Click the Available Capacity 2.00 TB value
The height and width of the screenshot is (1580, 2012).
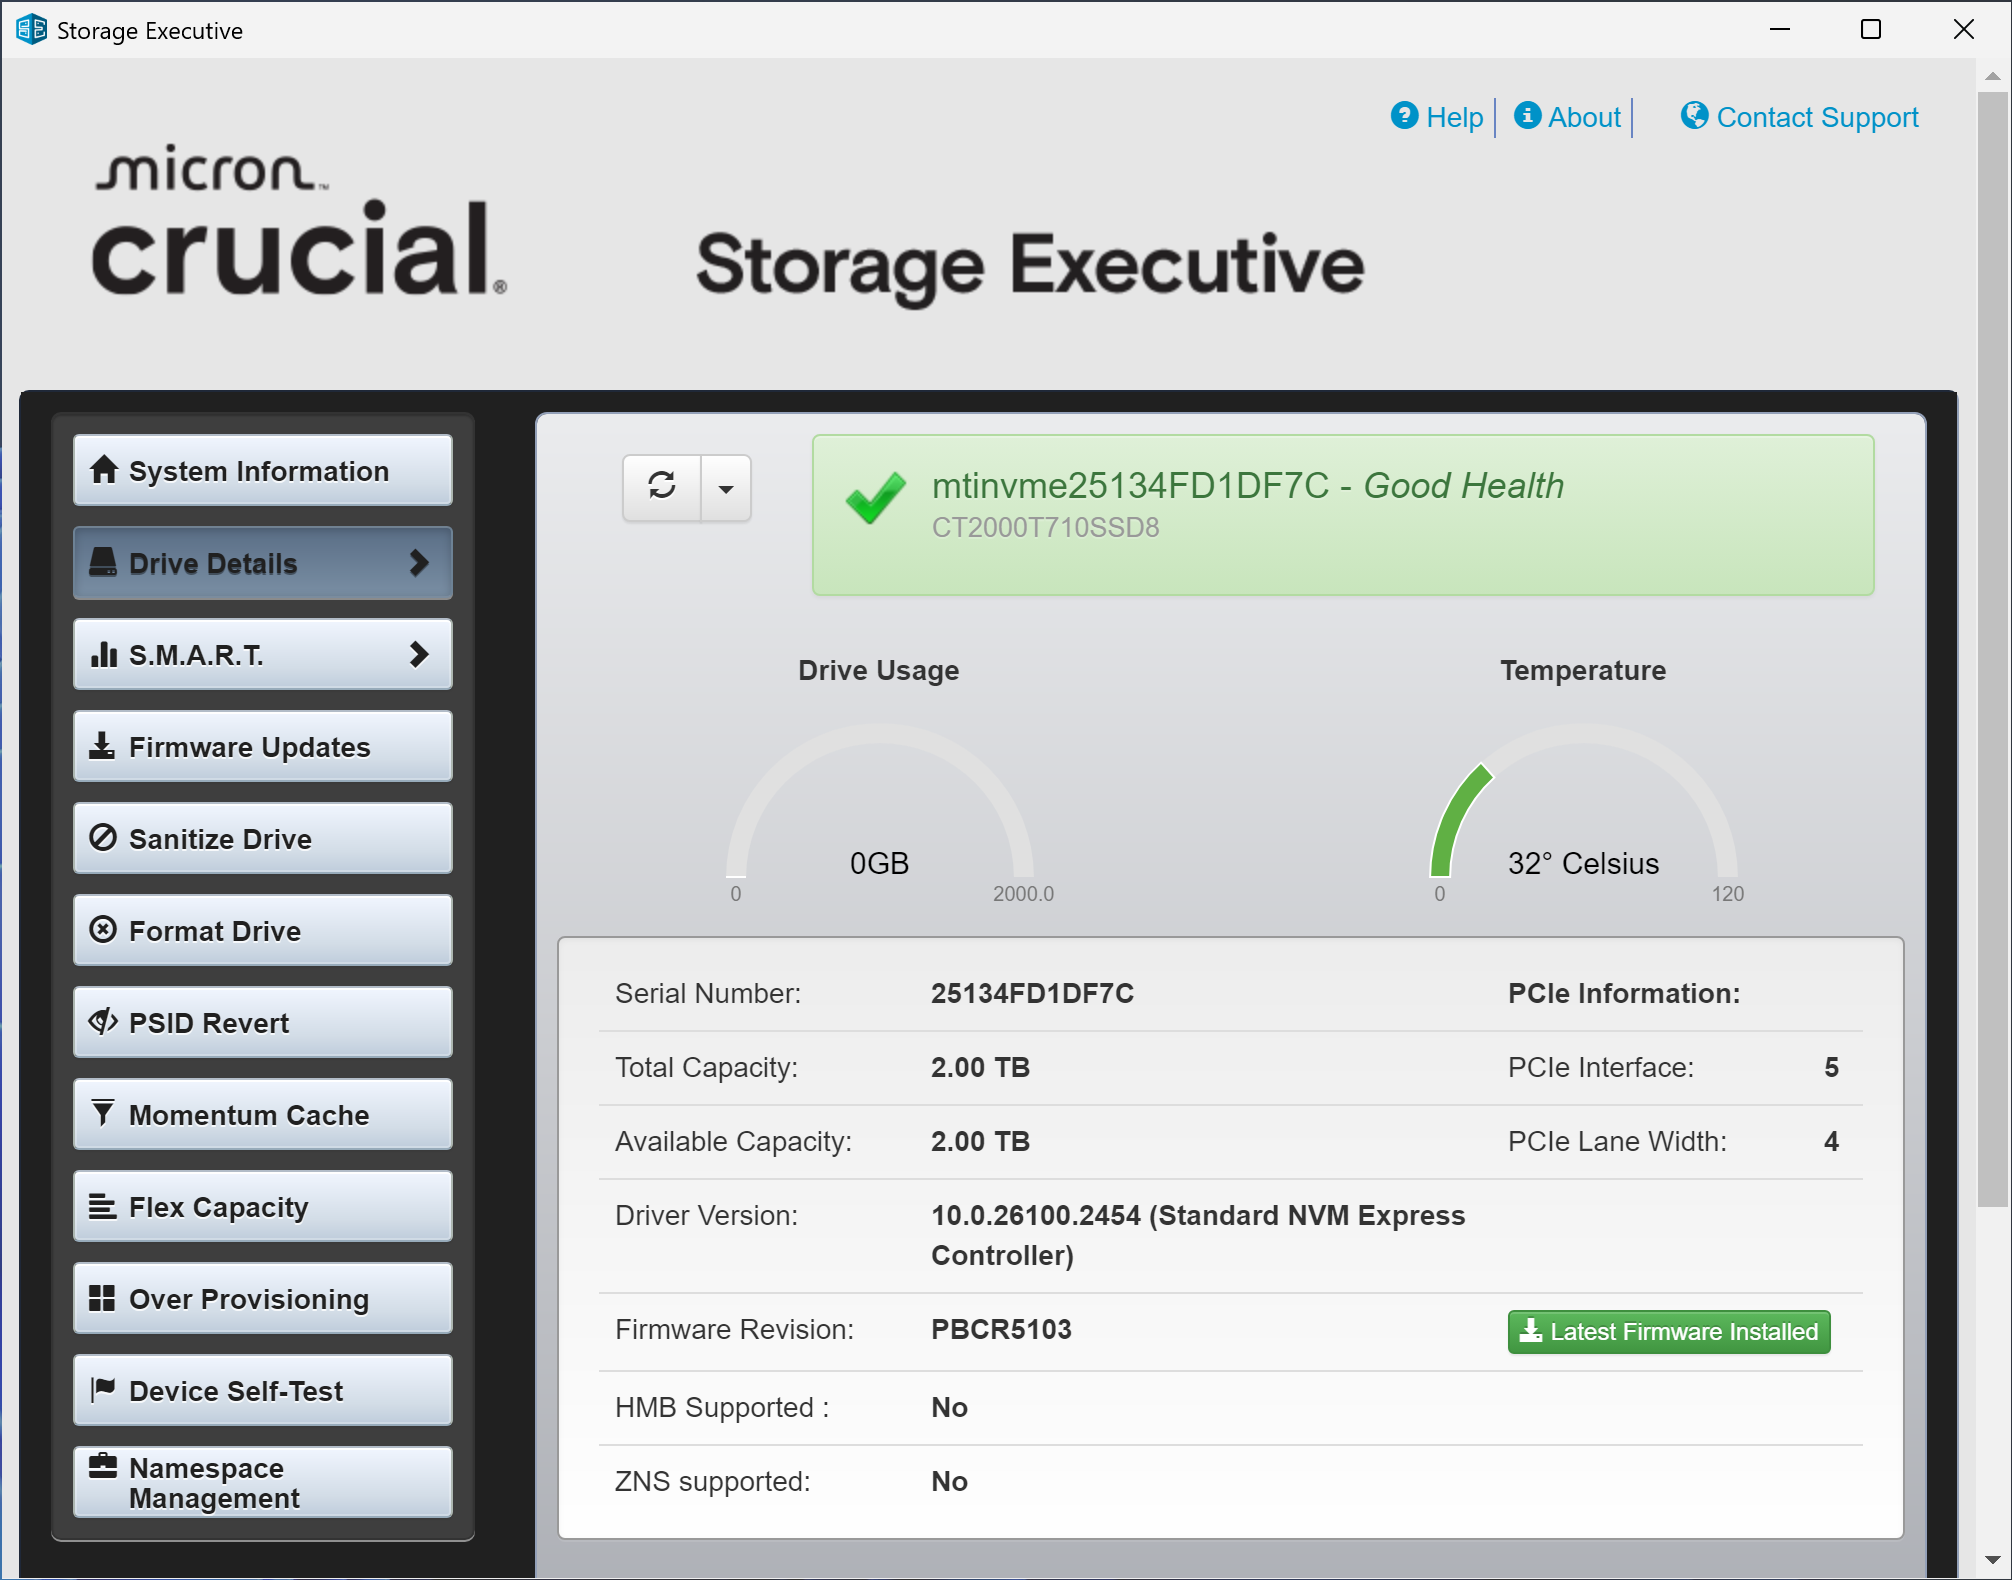[x=980, y=1141]
